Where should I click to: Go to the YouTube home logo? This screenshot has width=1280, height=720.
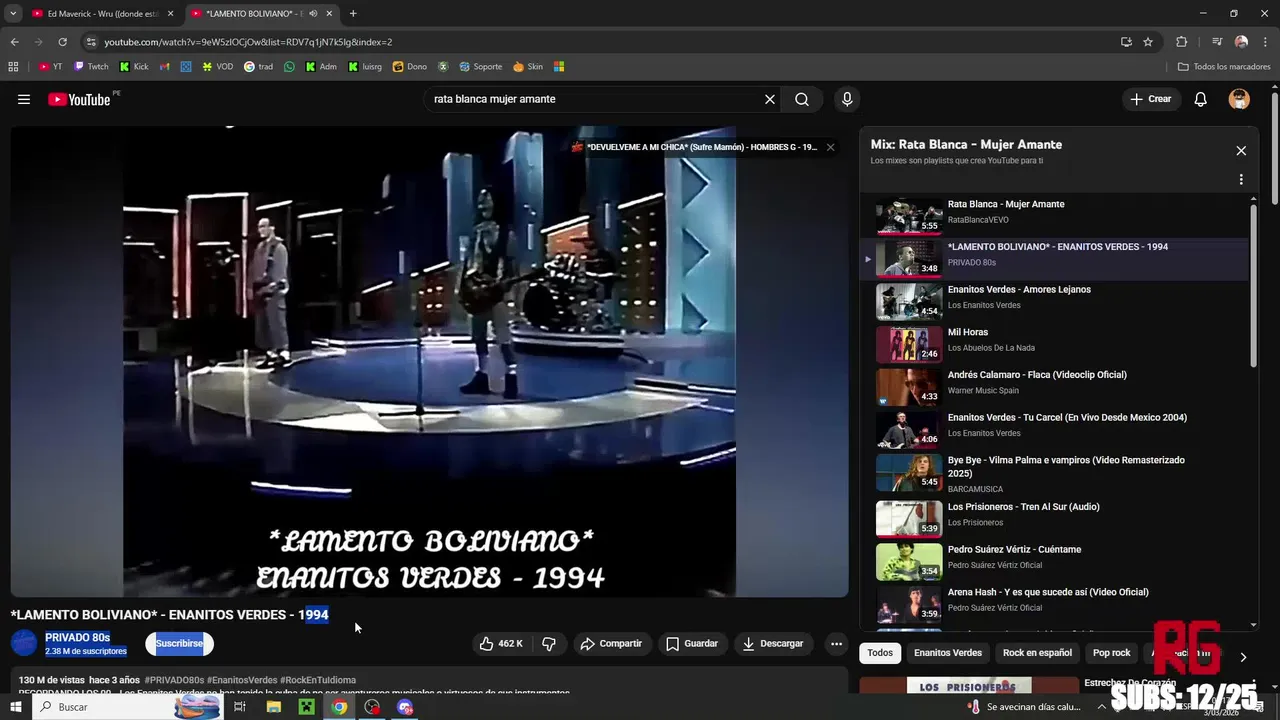click(x=79, y=99)
